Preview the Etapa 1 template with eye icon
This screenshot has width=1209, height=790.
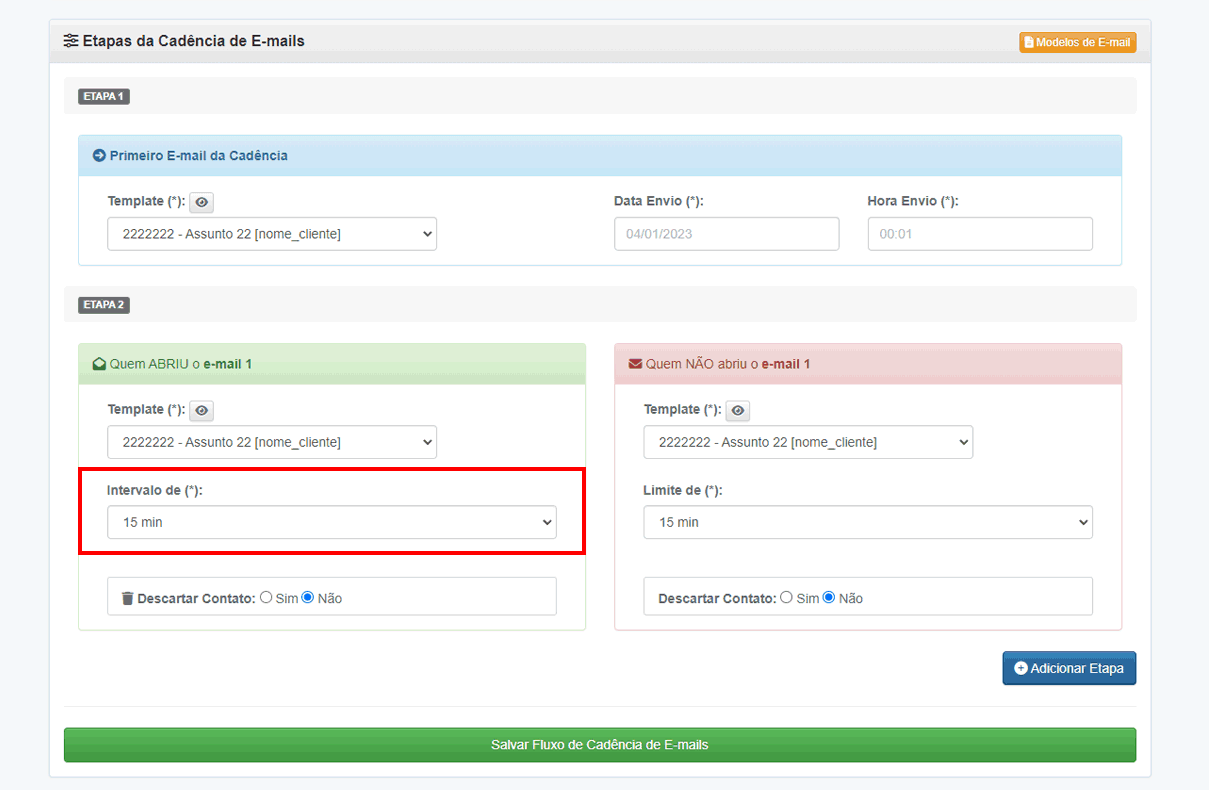coord(201,202)
